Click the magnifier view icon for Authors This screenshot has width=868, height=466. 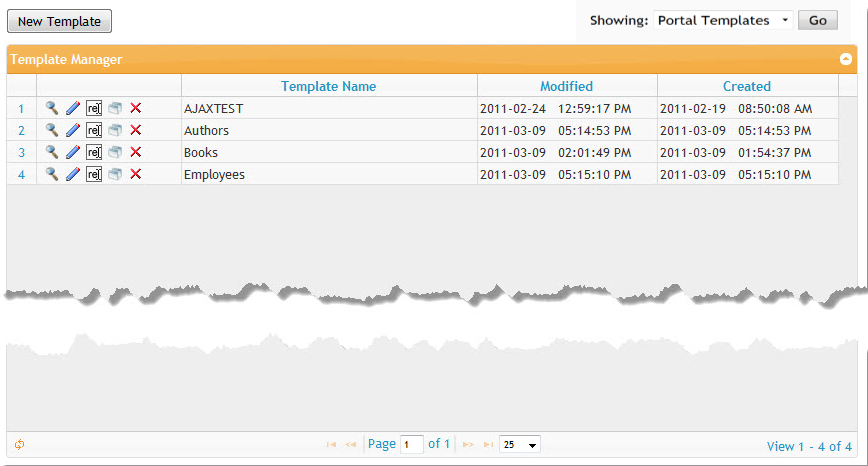[x=52, y=130]
